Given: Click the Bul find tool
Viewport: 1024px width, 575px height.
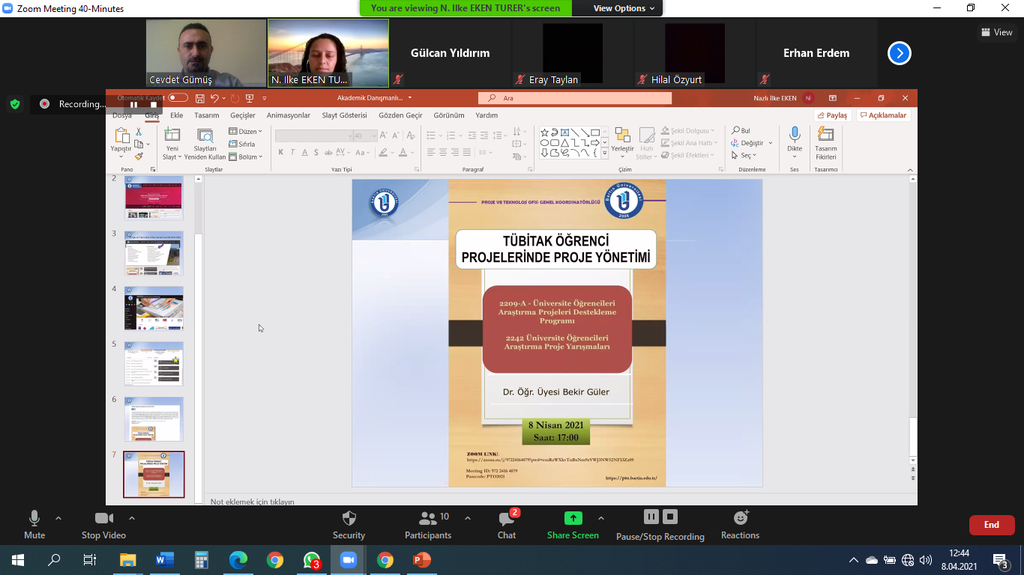Looking at the screenshot, I should point(742,131).
